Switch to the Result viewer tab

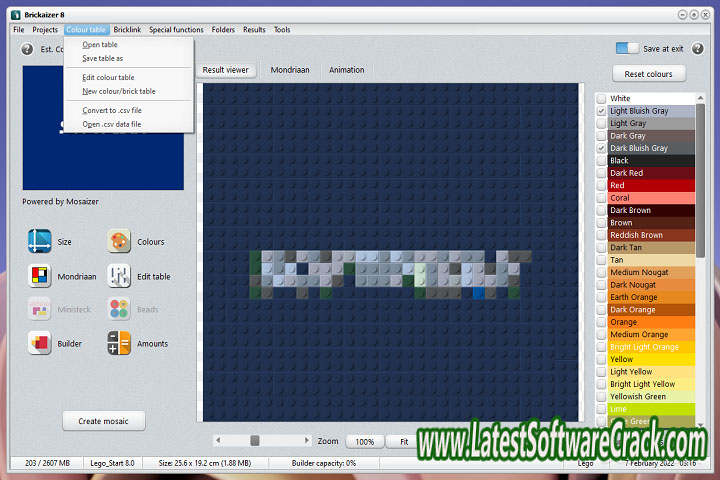(x=225, y=70)
